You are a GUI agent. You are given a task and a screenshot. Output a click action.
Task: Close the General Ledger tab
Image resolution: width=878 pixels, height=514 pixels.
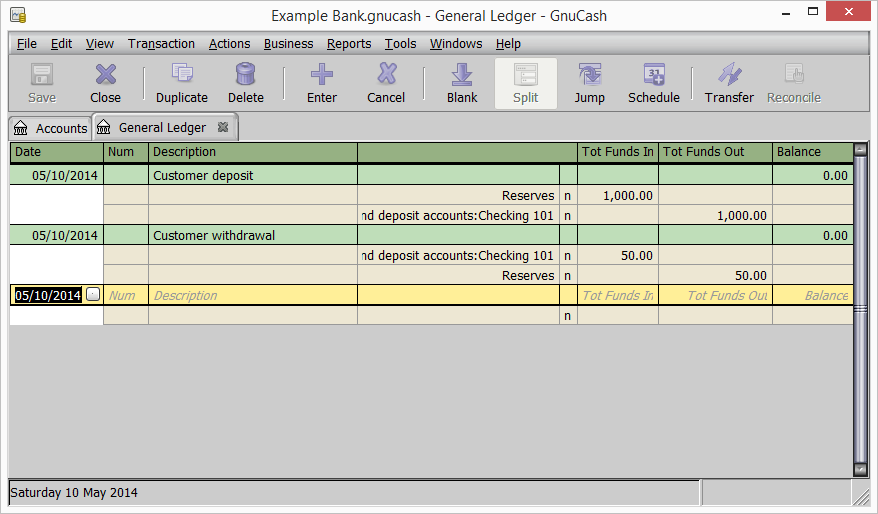(x=223, y=128)
